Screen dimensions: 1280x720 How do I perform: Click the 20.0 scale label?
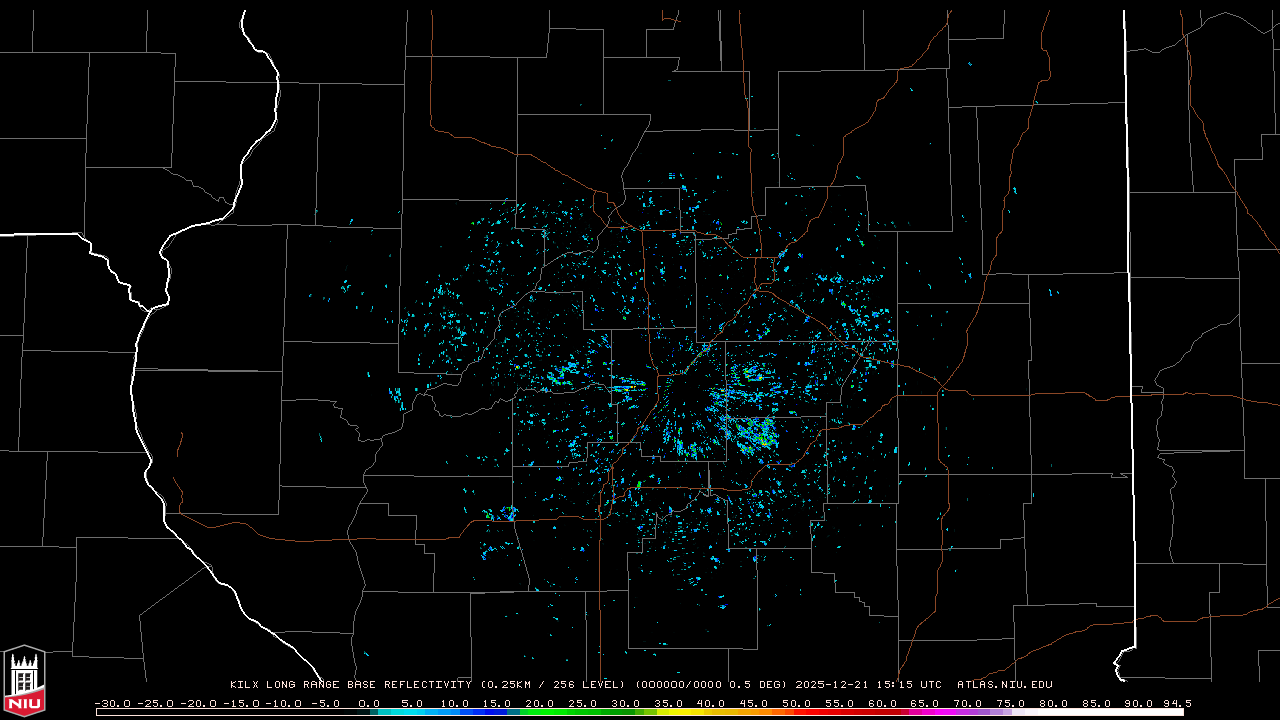coord(541,703)
